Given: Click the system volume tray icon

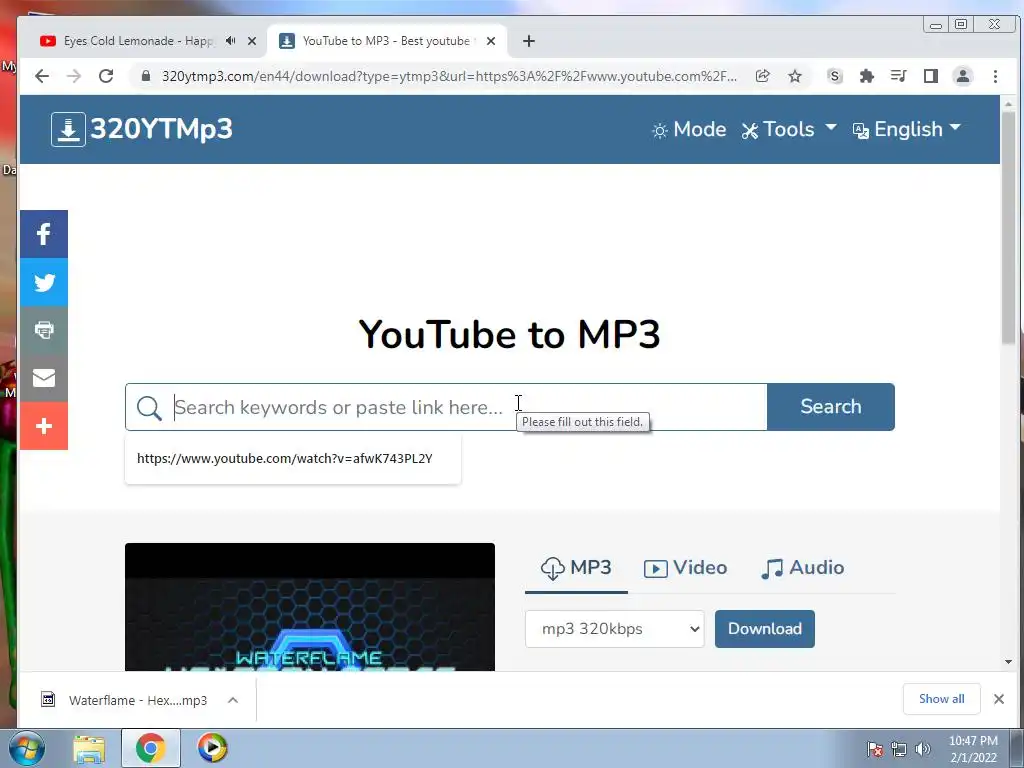Looking at the screenshot, I should [x=923, y=749].
